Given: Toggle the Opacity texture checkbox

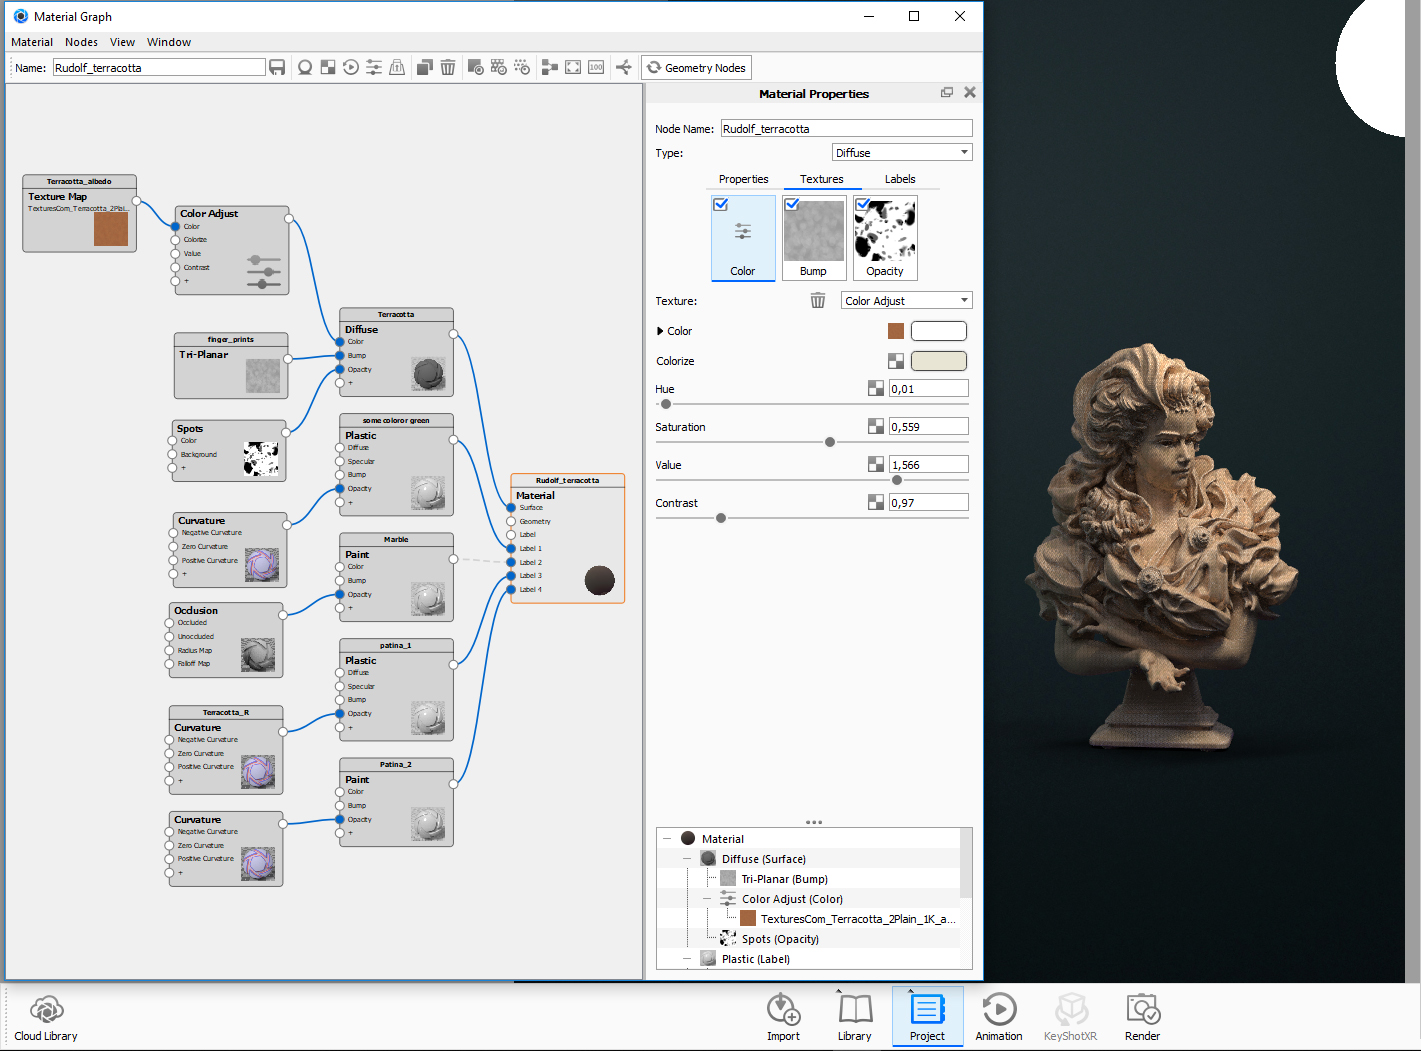Looking at the screenshot, I should [x=863, y=204].
